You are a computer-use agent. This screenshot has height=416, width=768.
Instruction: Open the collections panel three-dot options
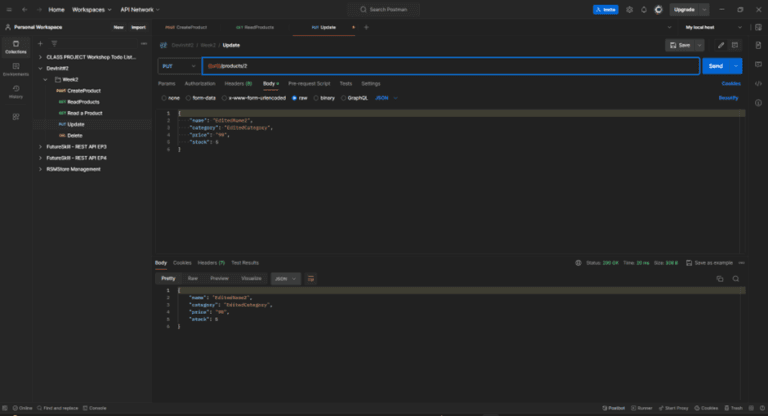144,44
